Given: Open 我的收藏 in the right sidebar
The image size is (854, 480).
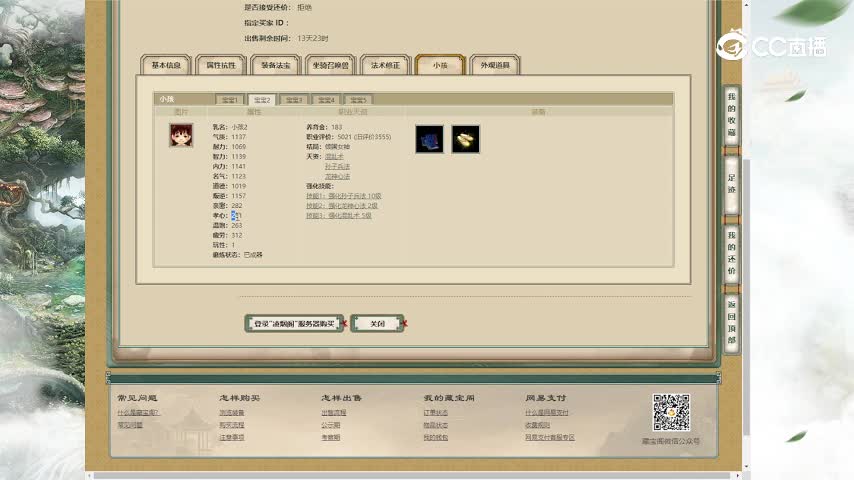Looking at the screenshot, I should tap(731, 114).
